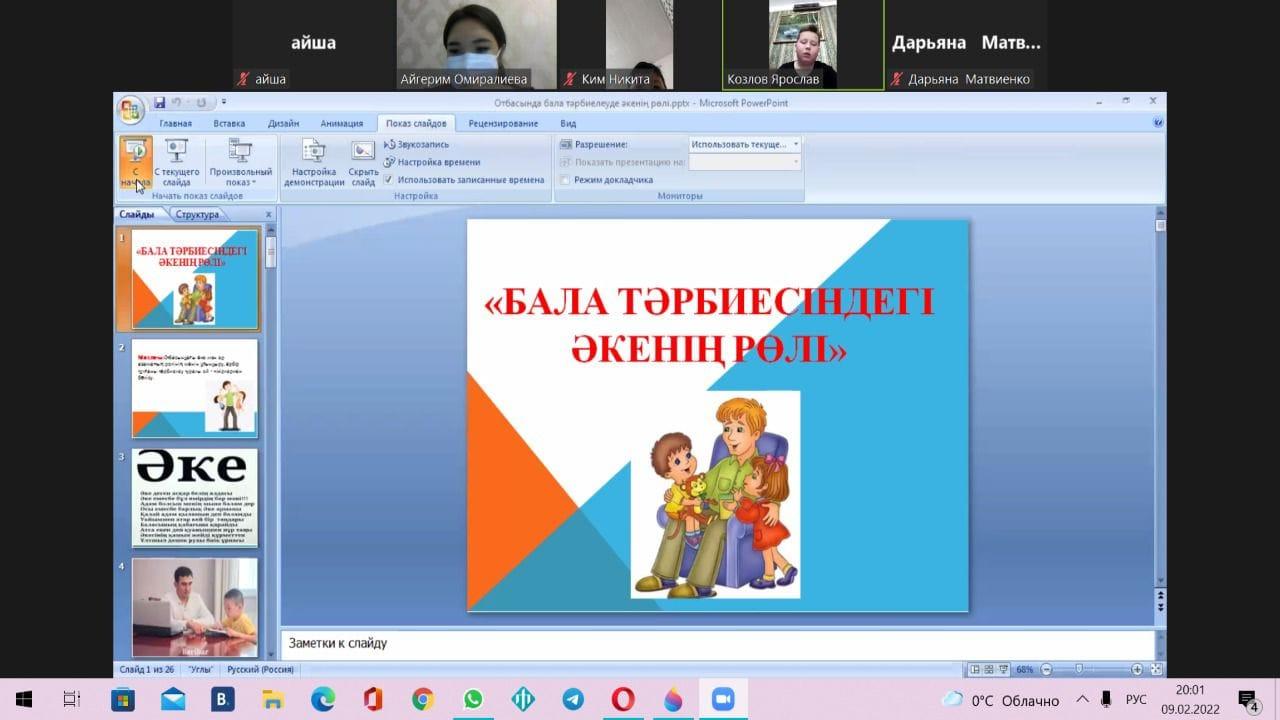This screenshot has height=720, width=1280.
Task: Open the Показать презентацию на dropdown
Action: (x=745, y=161)
